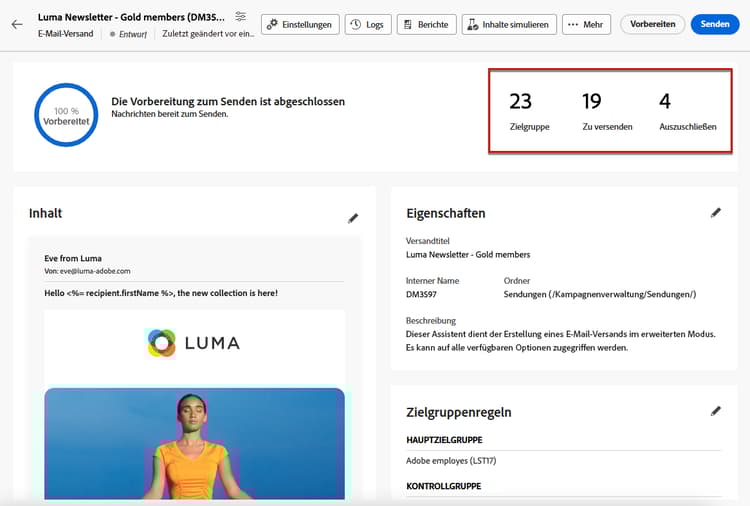Click the 23 Zielgruppe count
This screenshot has height=506, width=750.
(529, 111)
